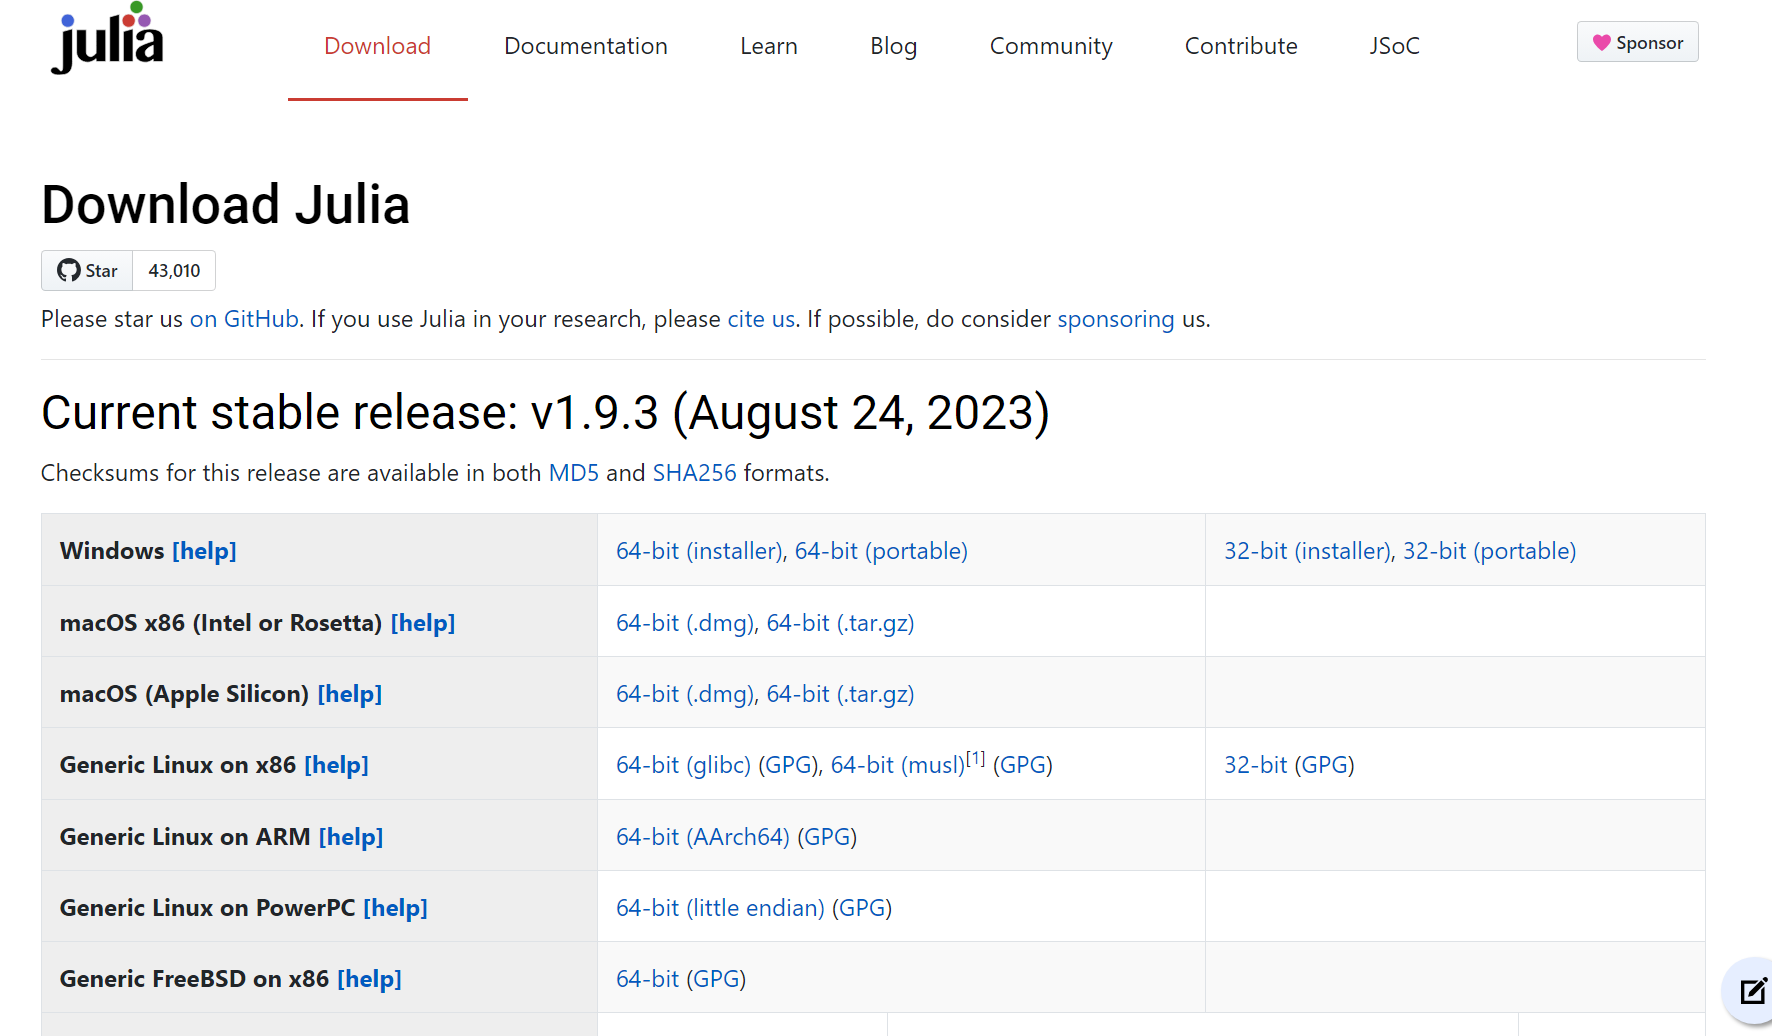This screenshot has width=1772, height=1036.
Task: Open Generic Linux on PowerPC [help]
Action: click(x=395, y=908)
